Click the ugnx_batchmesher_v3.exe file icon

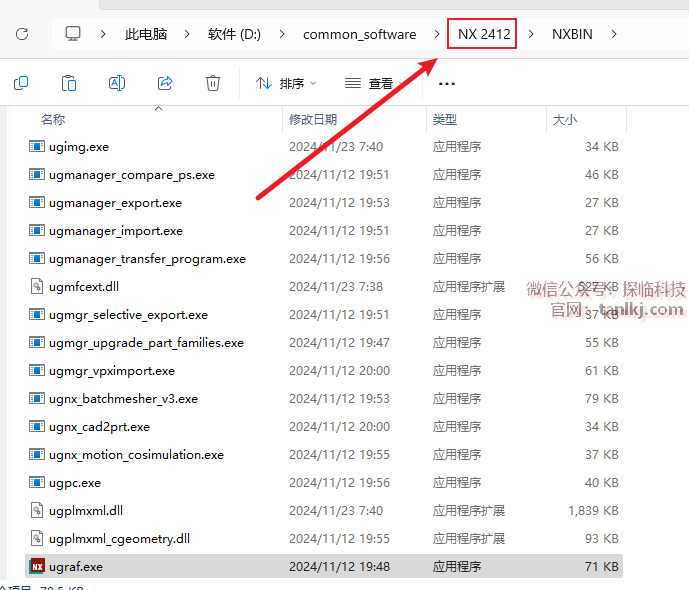37,398
